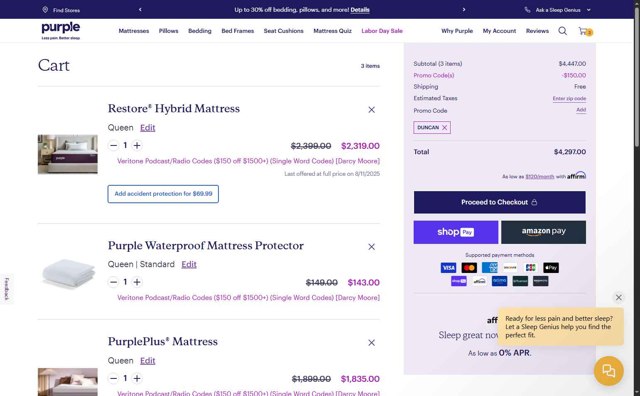Decrease PurplePlus Mattress quantity
The width and height of the screenshot is (640, 396).
tap(113, 378)
